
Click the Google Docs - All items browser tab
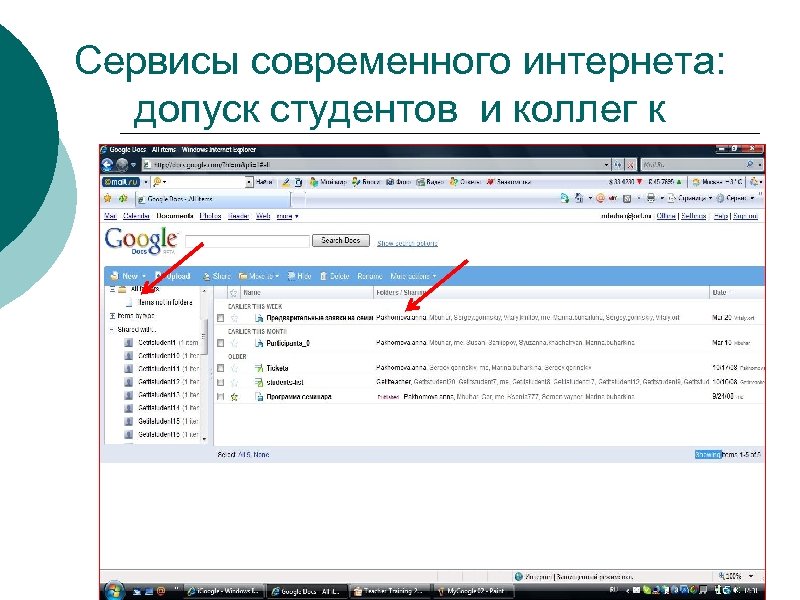(x=213, y=199)
